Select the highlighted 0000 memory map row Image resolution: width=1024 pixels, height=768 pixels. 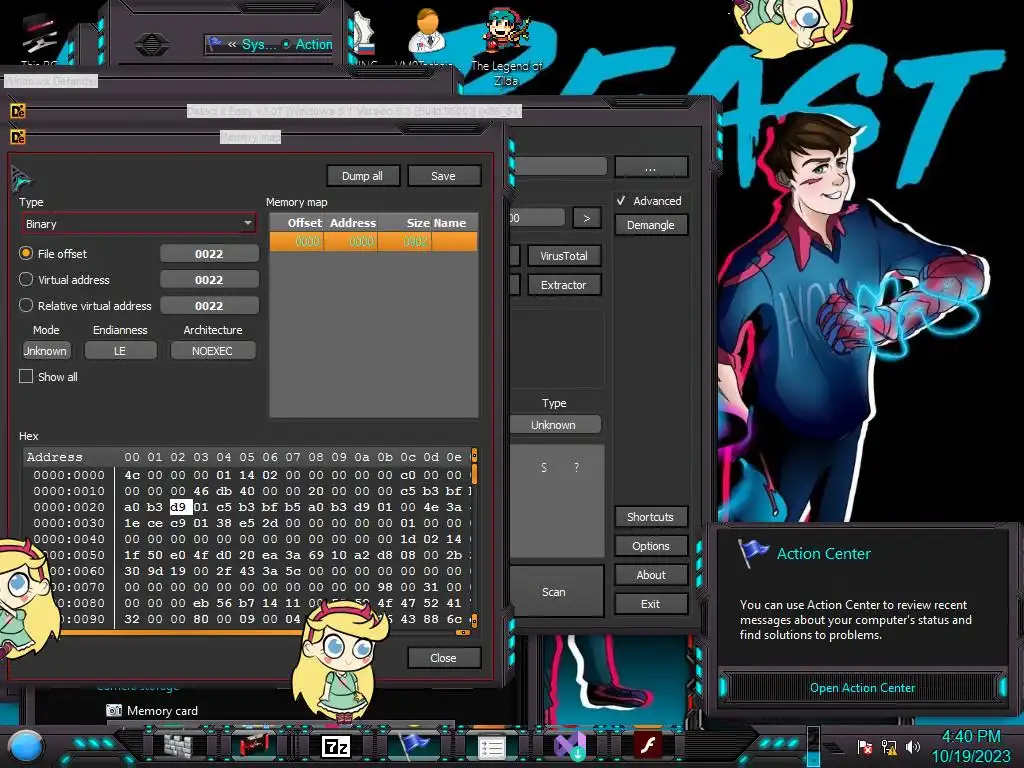[x=374, y=242]
